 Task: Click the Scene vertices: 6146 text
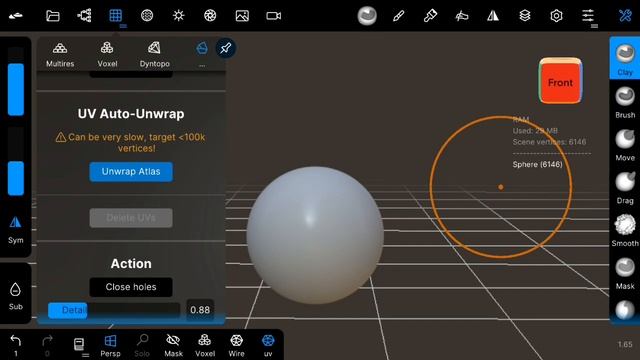coord(549,142)
